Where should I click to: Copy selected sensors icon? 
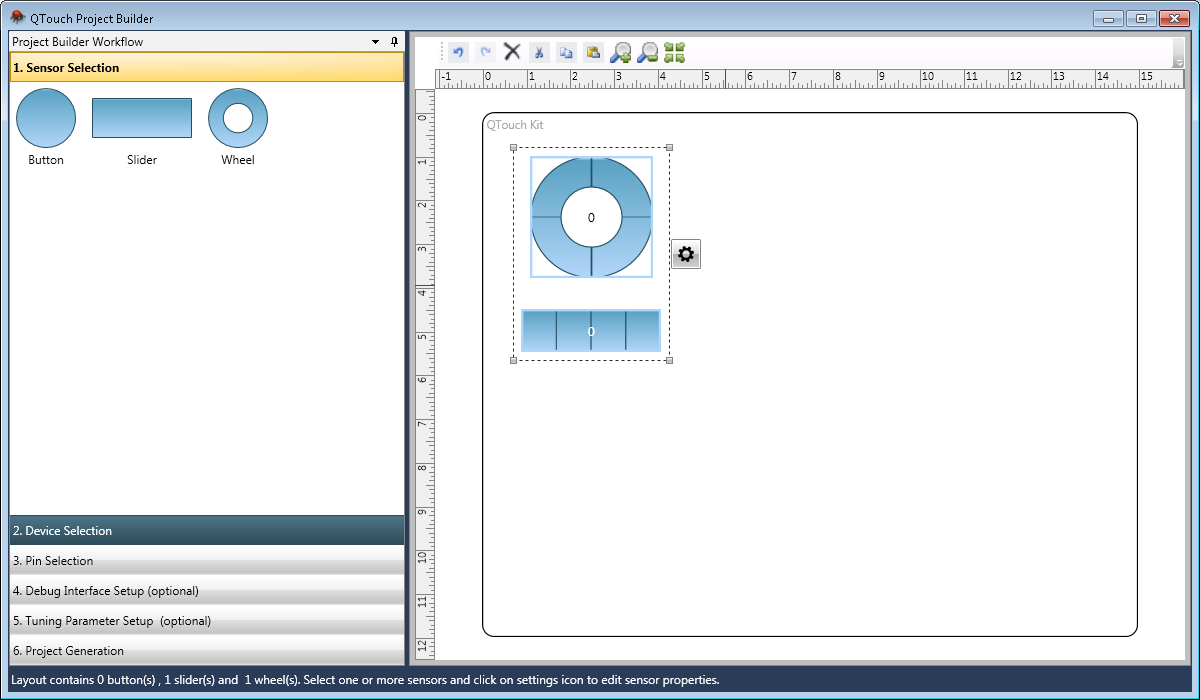pos(566,52)
